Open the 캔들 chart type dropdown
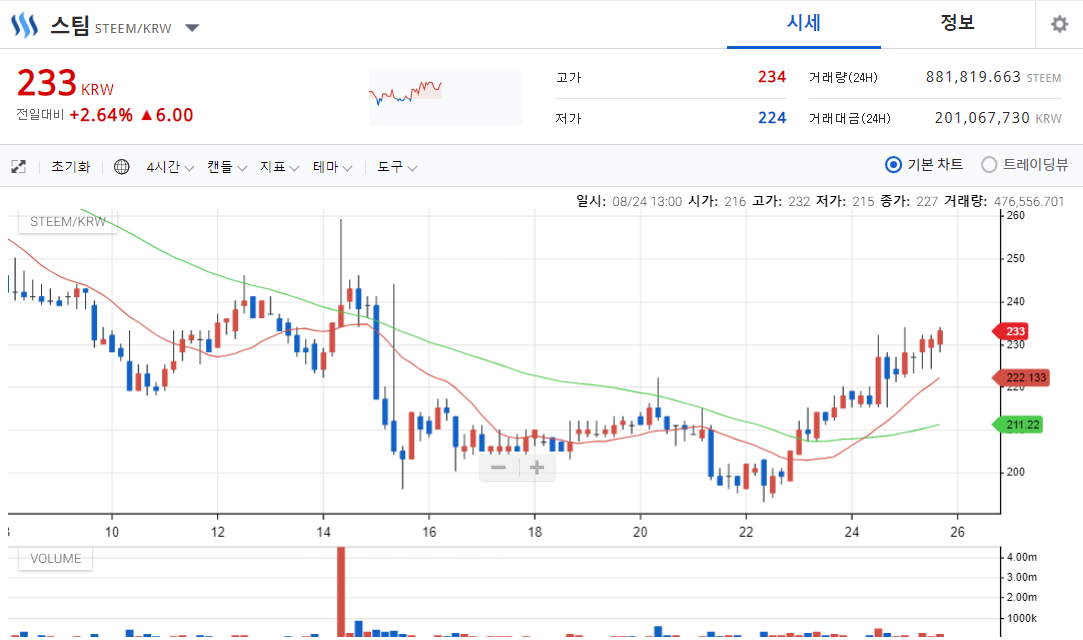The width and height of the screenshot is (1083, 640). [x=227, y=167]
